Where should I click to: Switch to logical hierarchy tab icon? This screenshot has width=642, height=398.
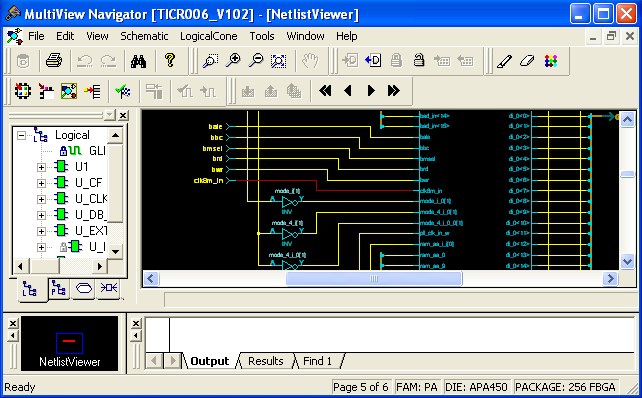pyautogui.click(x=30, y=289)
